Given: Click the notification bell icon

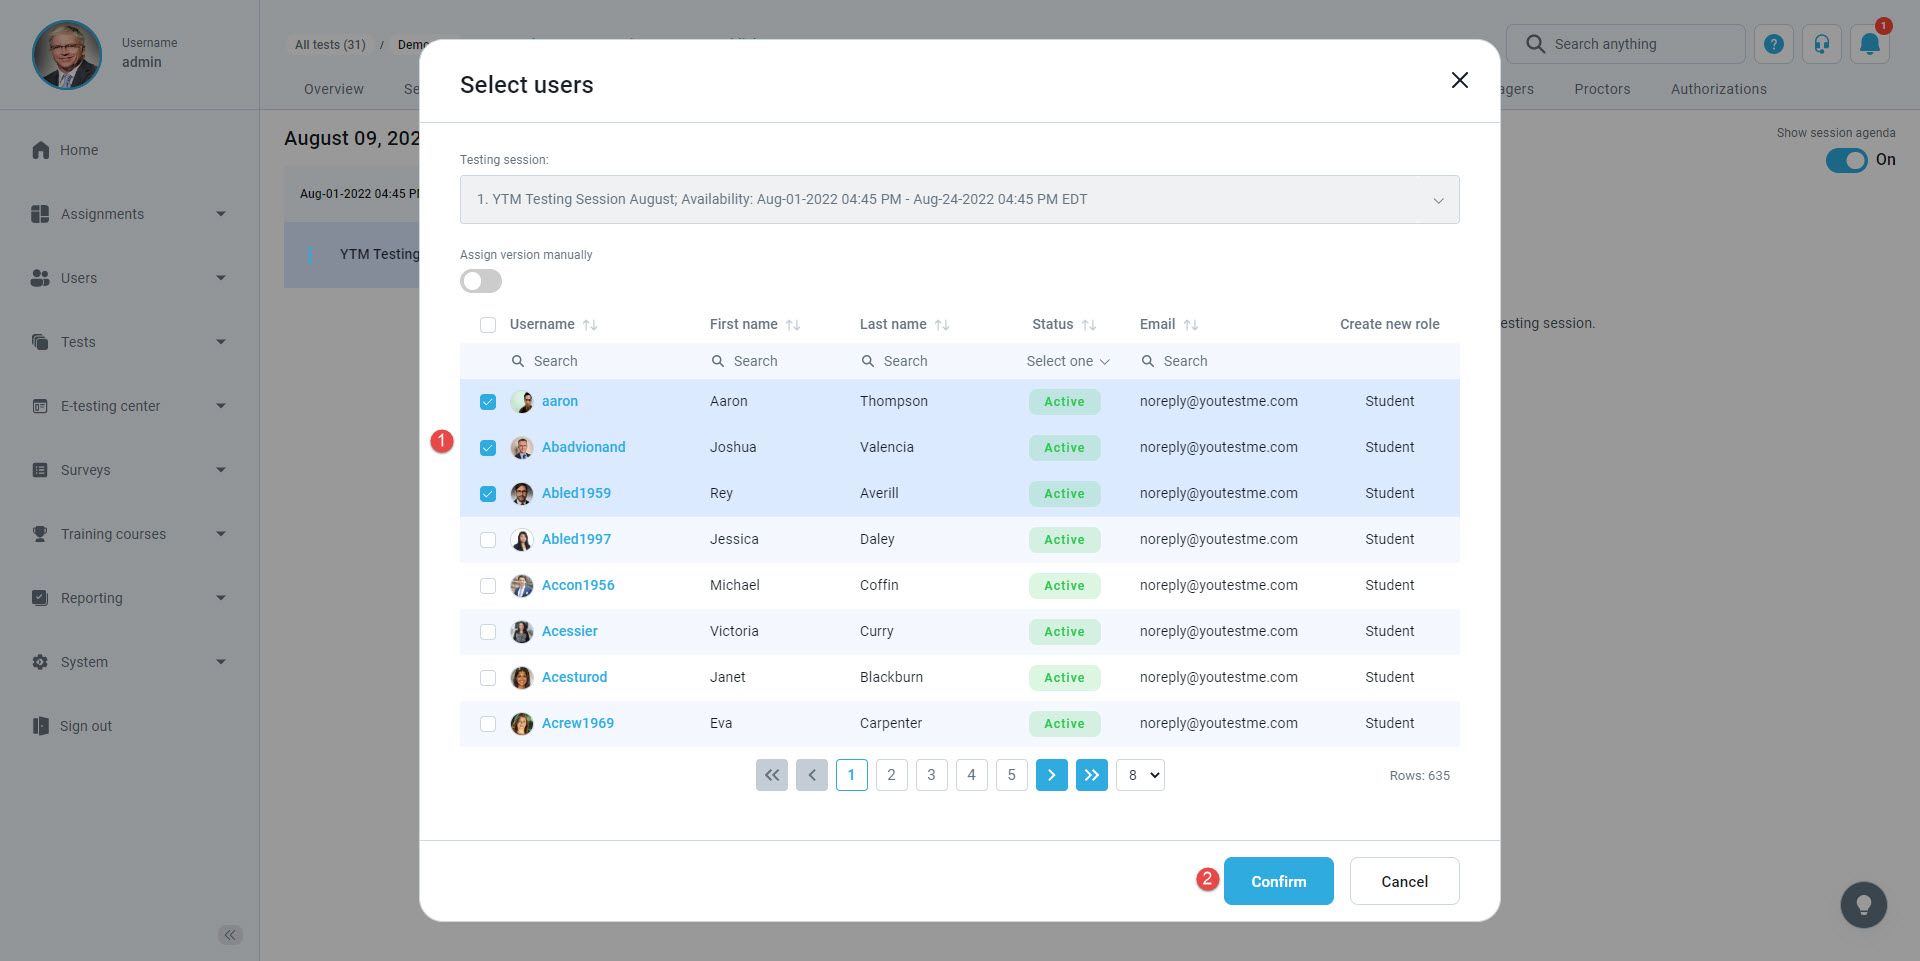Looking at the screenshot, I should tap(1869, 44).
